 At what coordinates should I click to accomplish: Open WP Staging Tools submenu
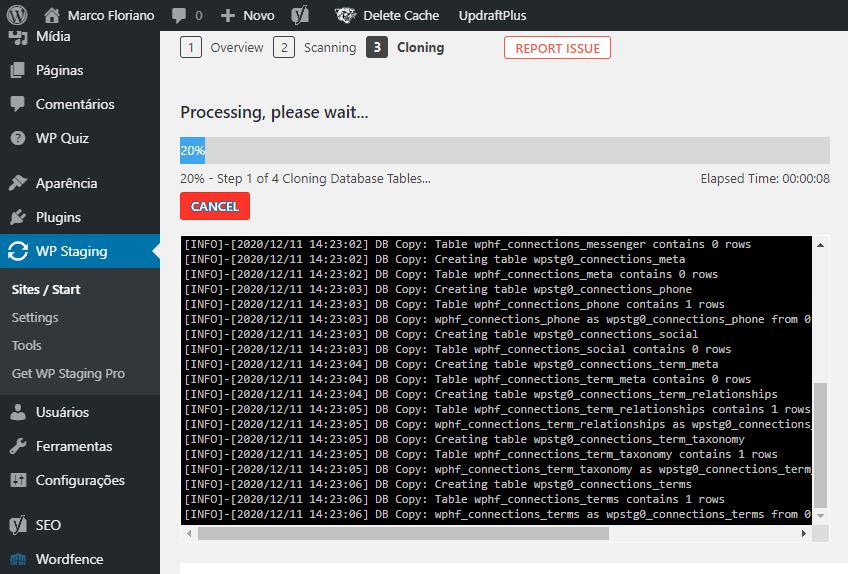tap(26, 345)
